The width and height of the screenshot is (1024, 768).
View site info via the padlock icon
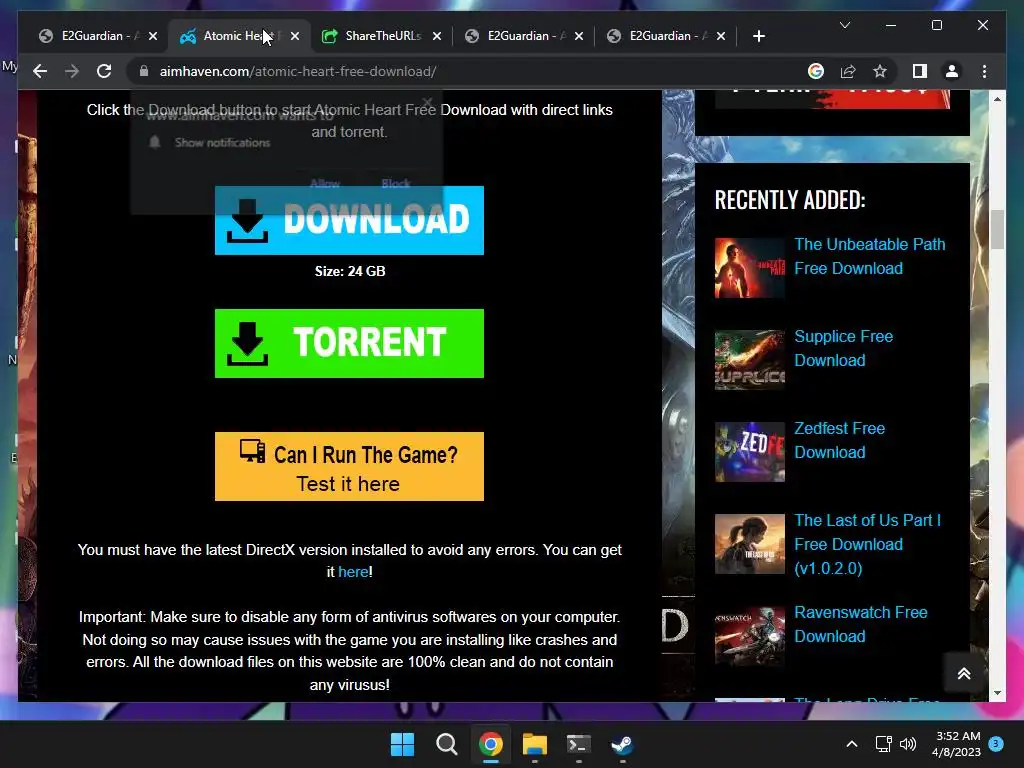point(144,71)
